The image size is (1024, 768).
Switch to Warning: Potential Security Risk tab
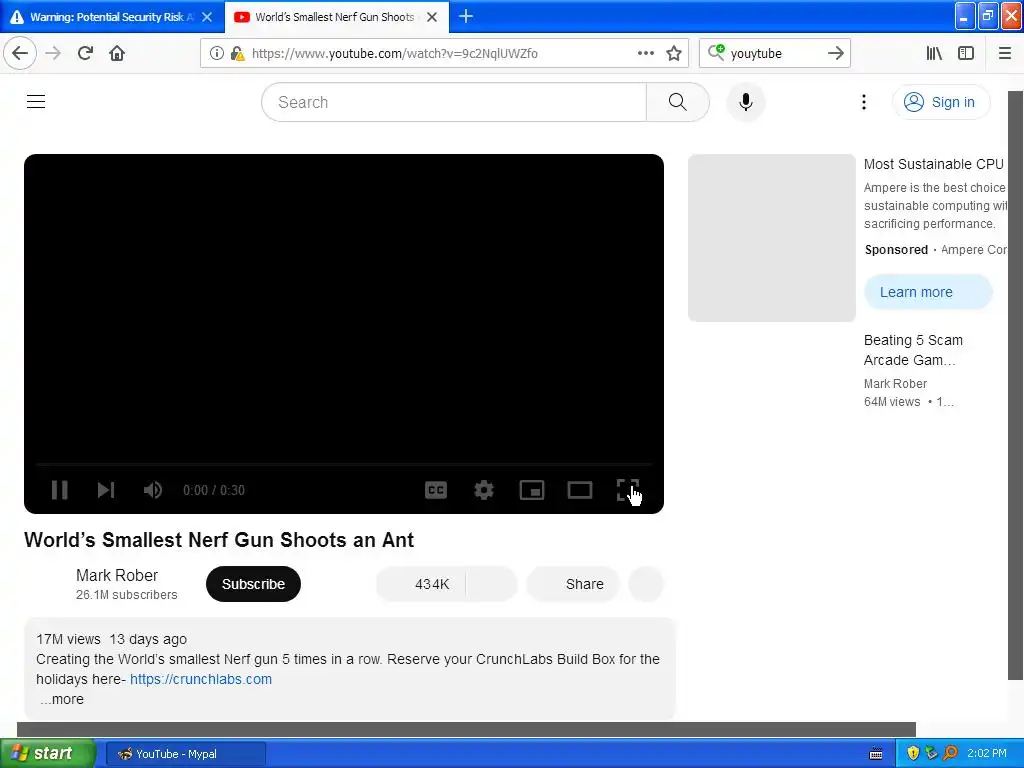click(x=112, y=17)
